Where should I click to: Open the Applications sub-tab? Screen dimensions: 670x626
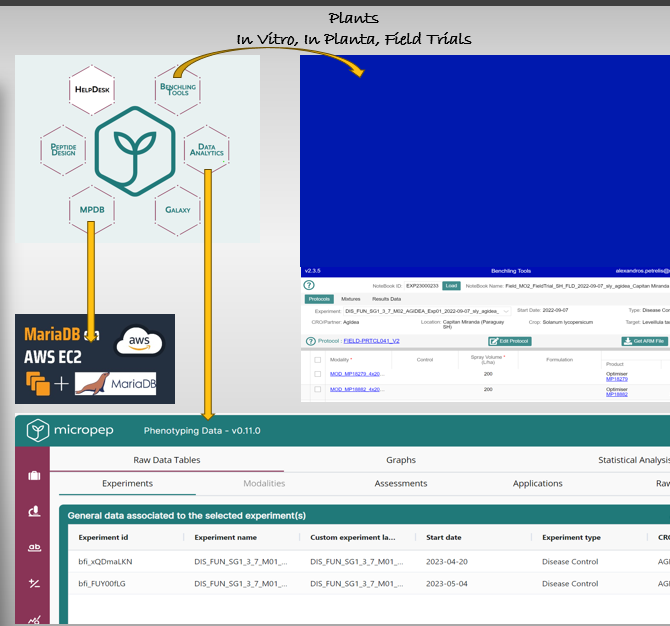pos(538,483)
